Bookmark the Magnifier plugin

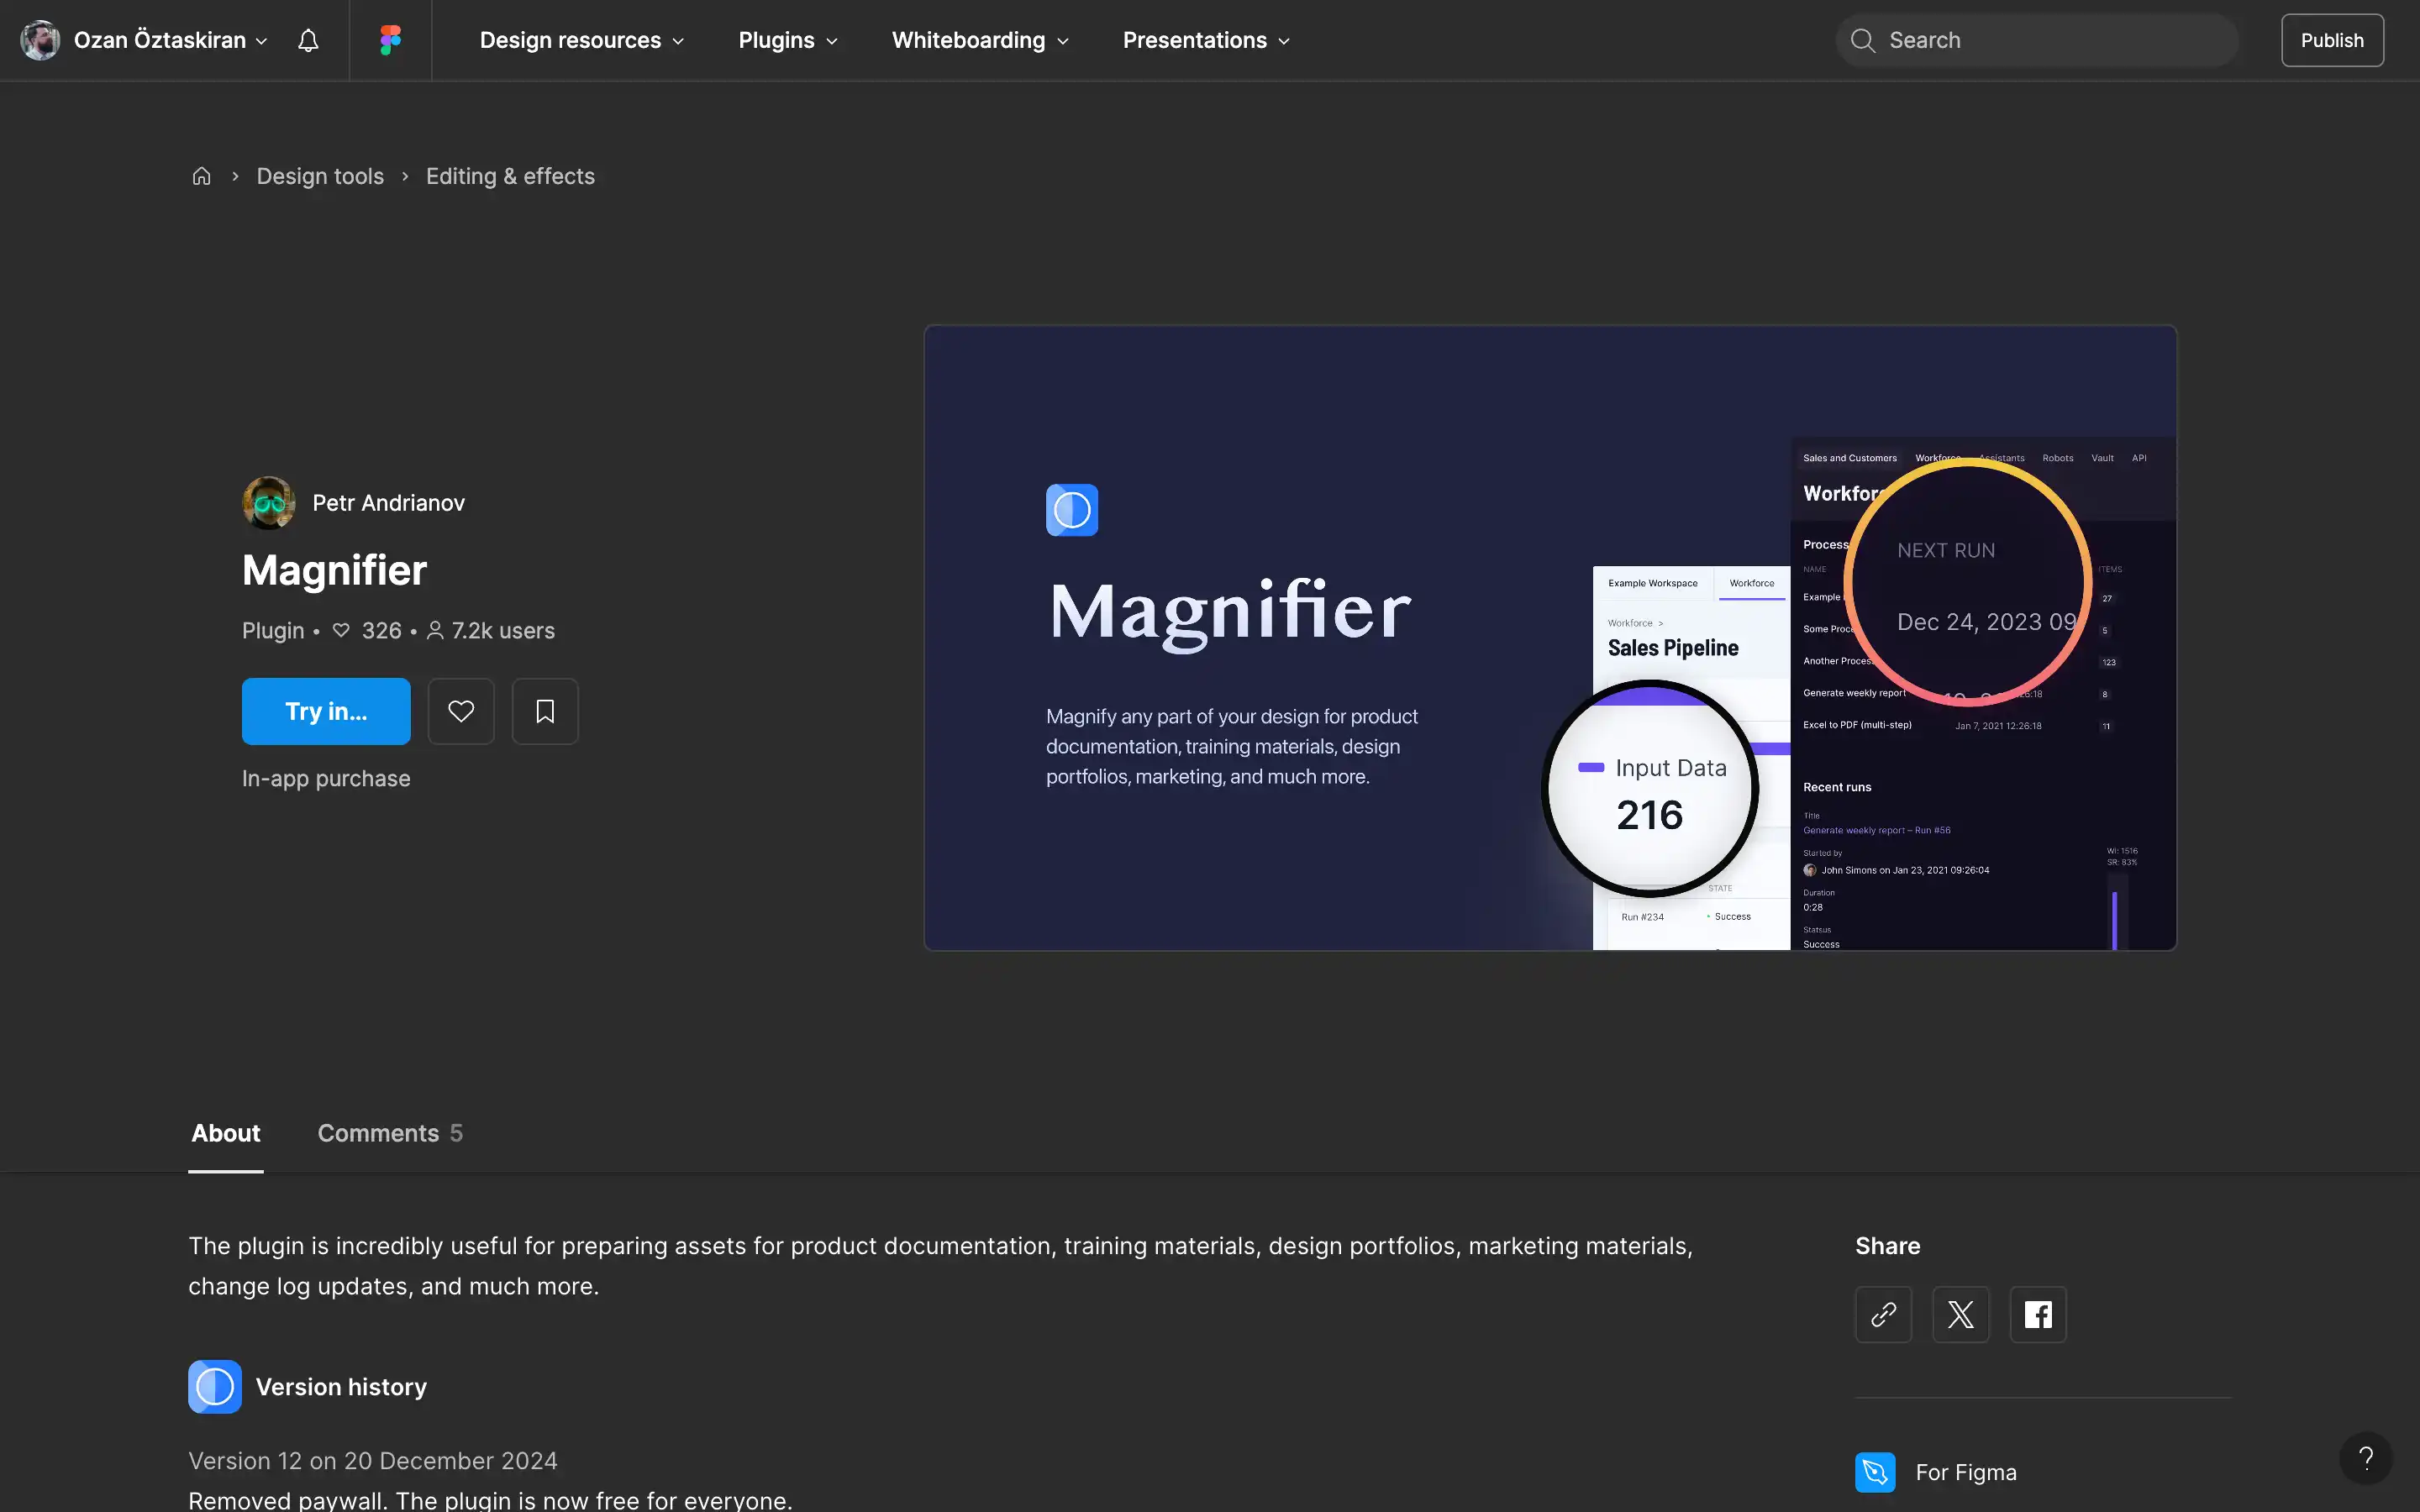tap(545, 711)
